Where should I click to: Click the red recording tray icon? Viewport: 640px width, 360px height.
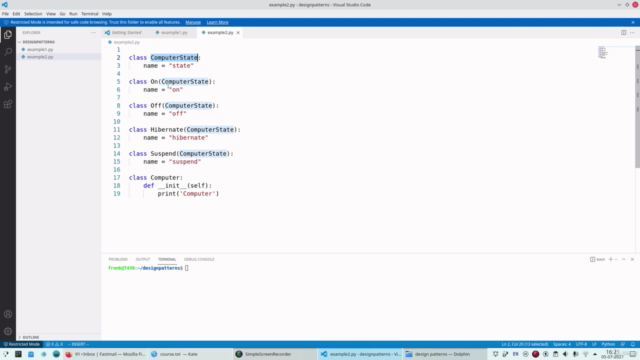(x=536, y=354)
